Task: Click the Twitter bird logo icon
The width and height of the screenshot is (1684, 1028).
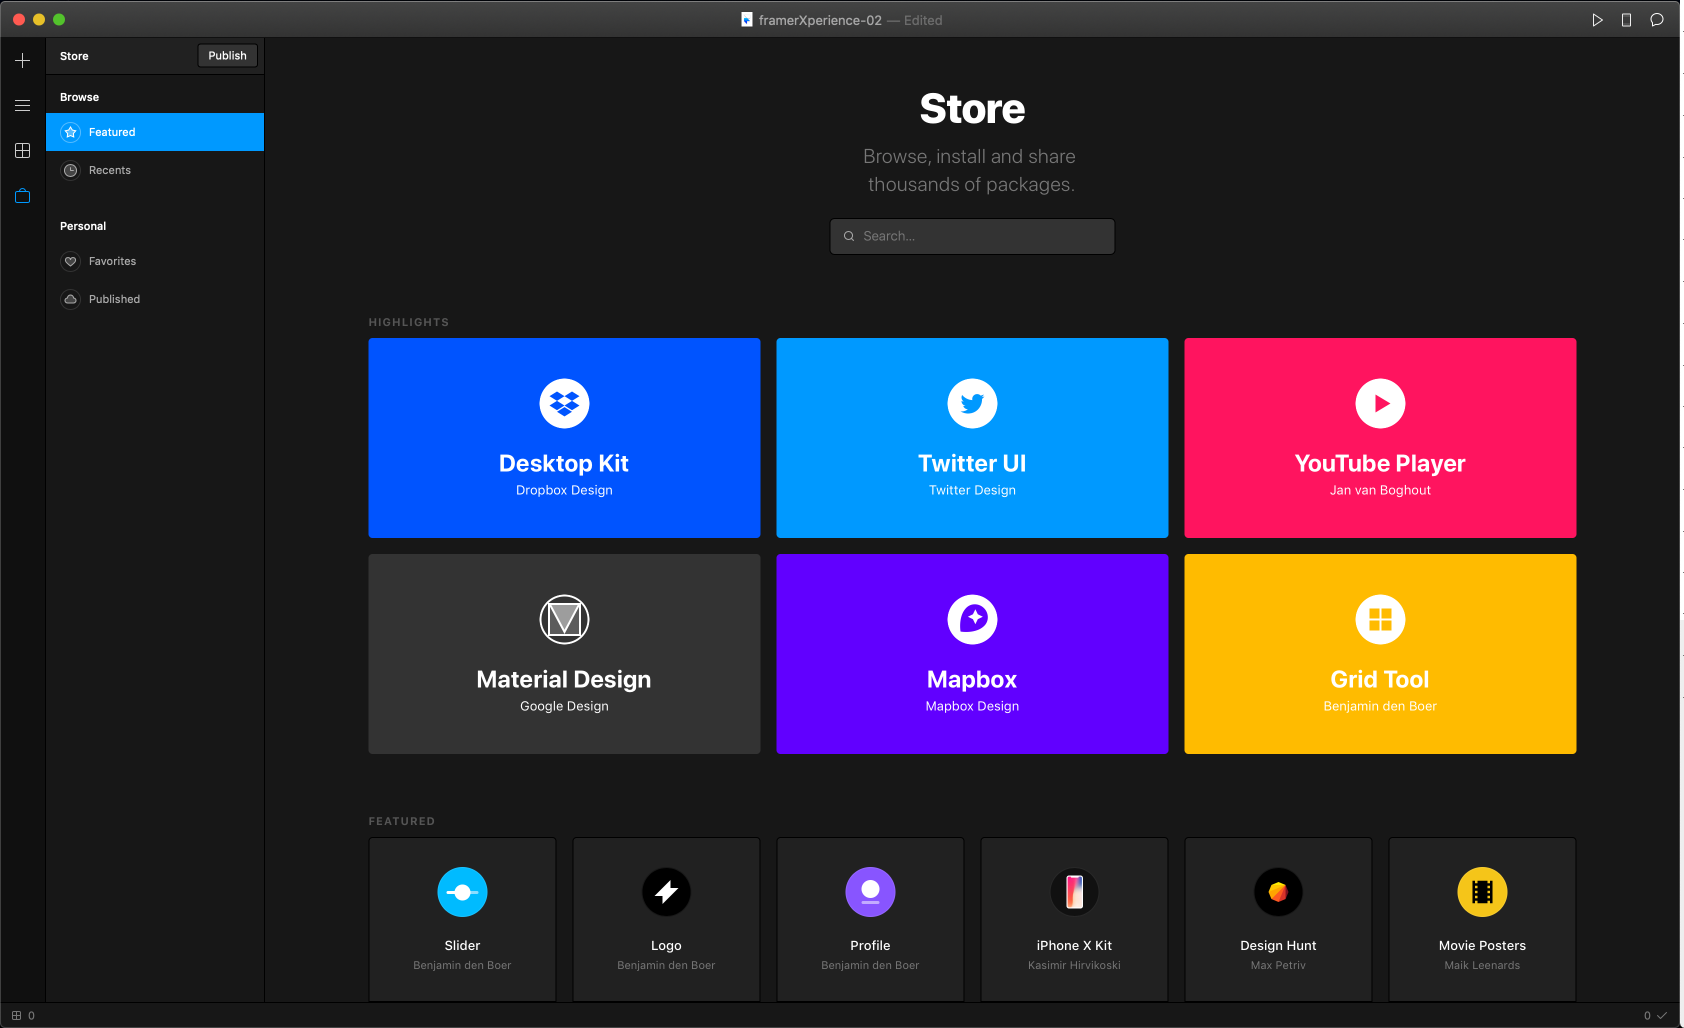Action: click(972, 404)
